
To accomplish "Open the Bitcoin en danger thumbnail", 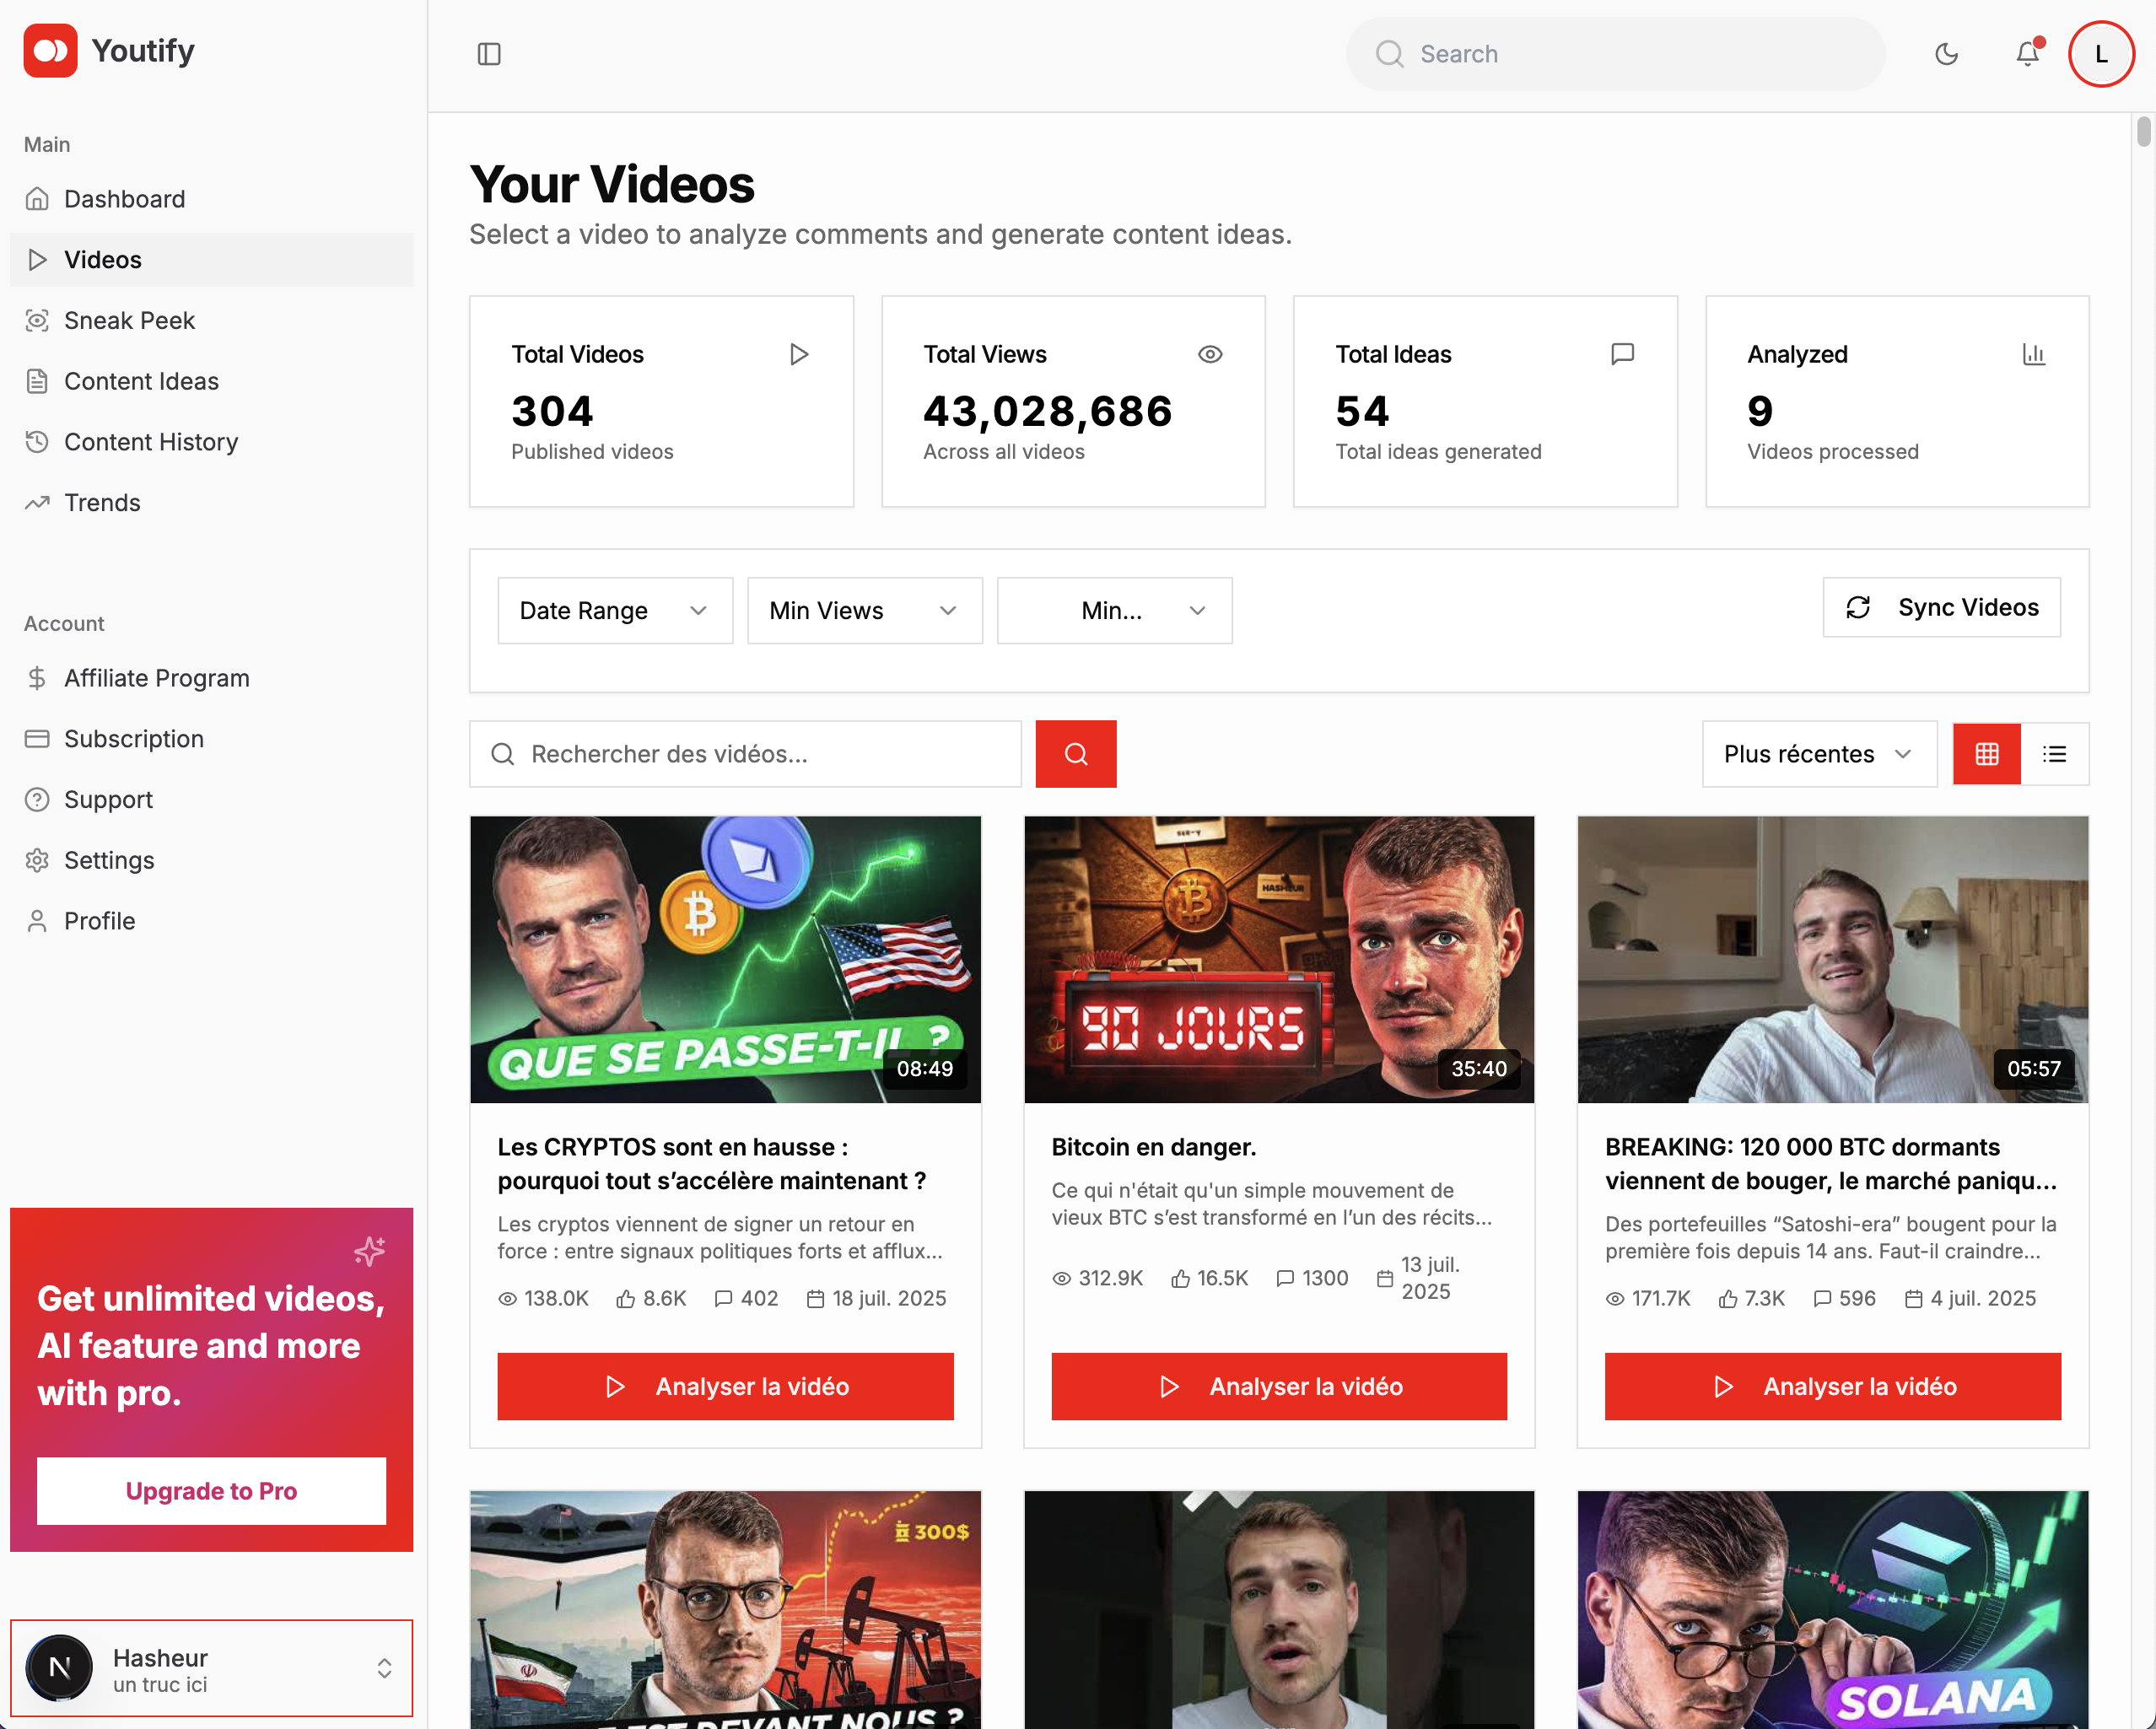I will pos(1278,959).
